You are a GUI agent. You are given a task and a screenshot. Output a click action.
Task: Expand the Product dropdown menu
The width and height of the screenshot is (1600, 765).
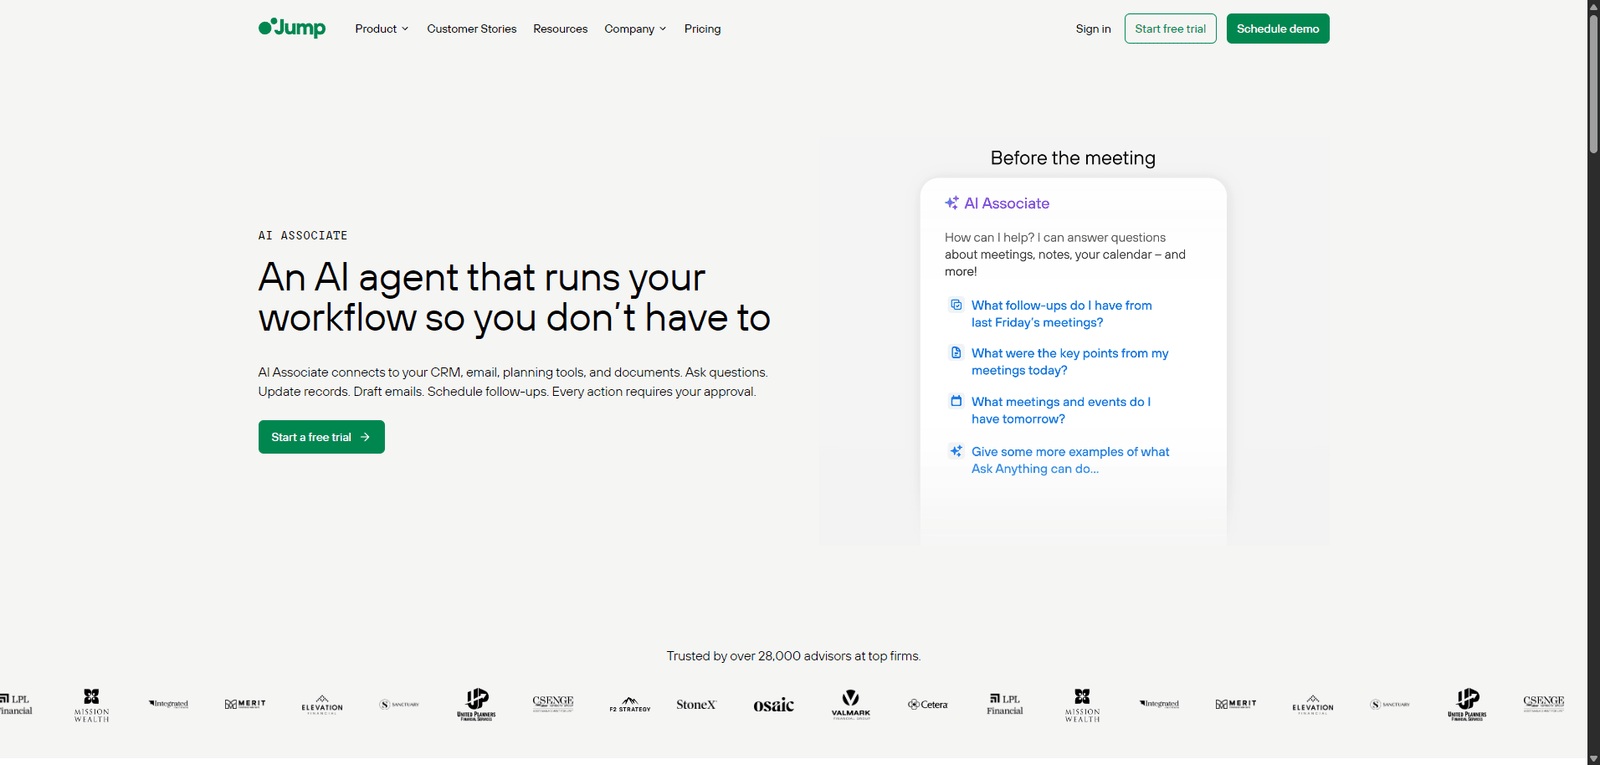click(x=381, y=29)
